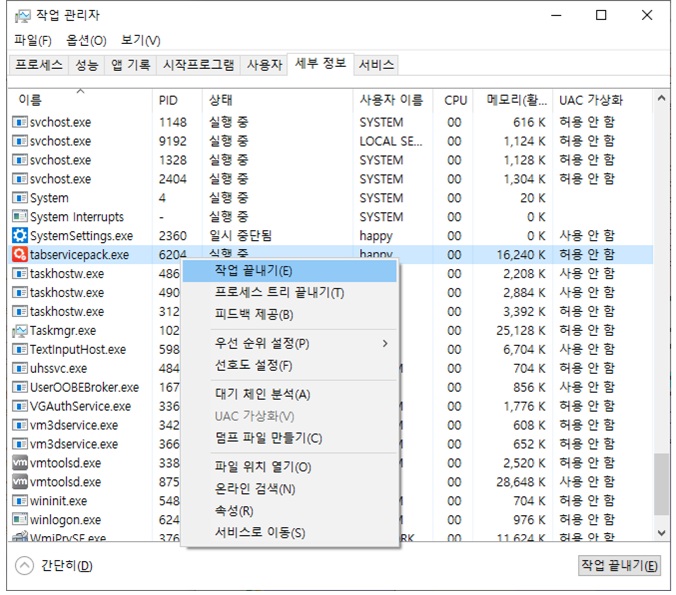Click the winlogon.exe process icon

pyautogui.click(x=20, y=520)
